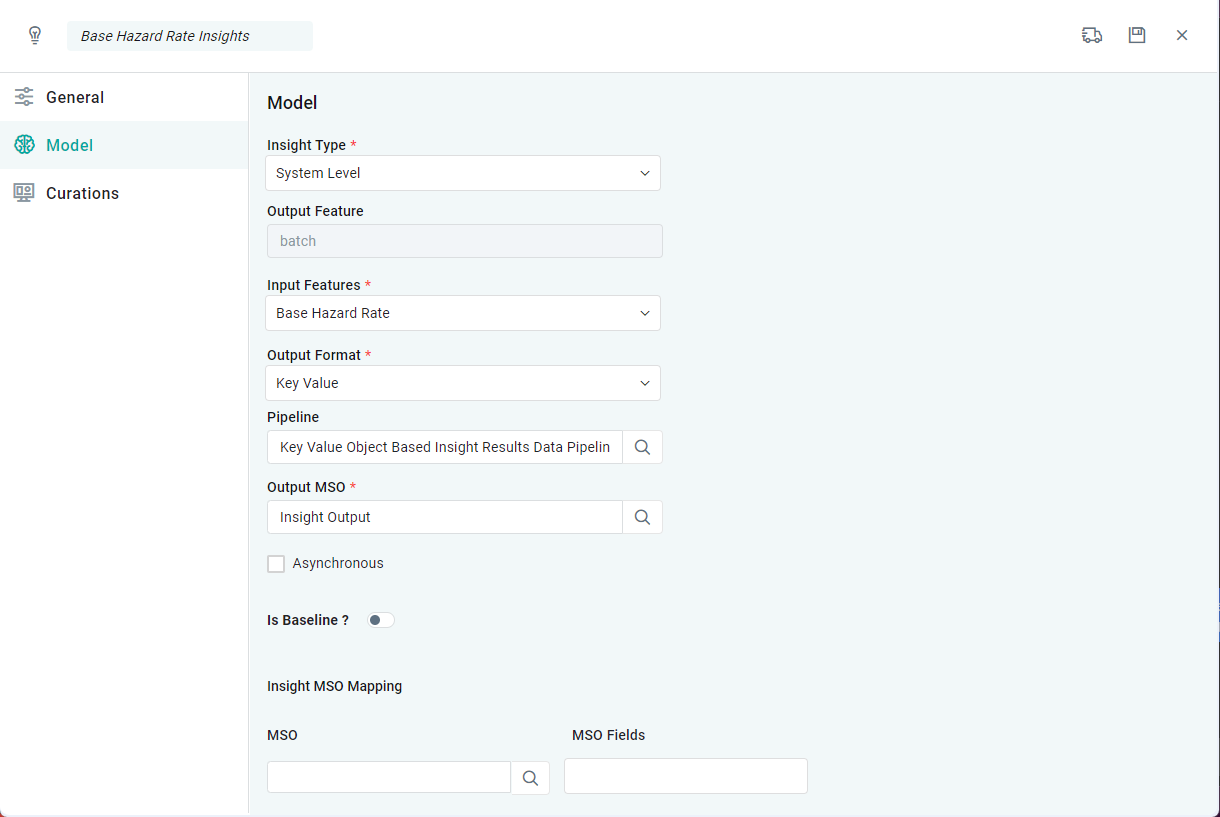This screenshot has width=1220, height=817.
Task: Open the Output Format dropdown
Action: tap(462, 383)
